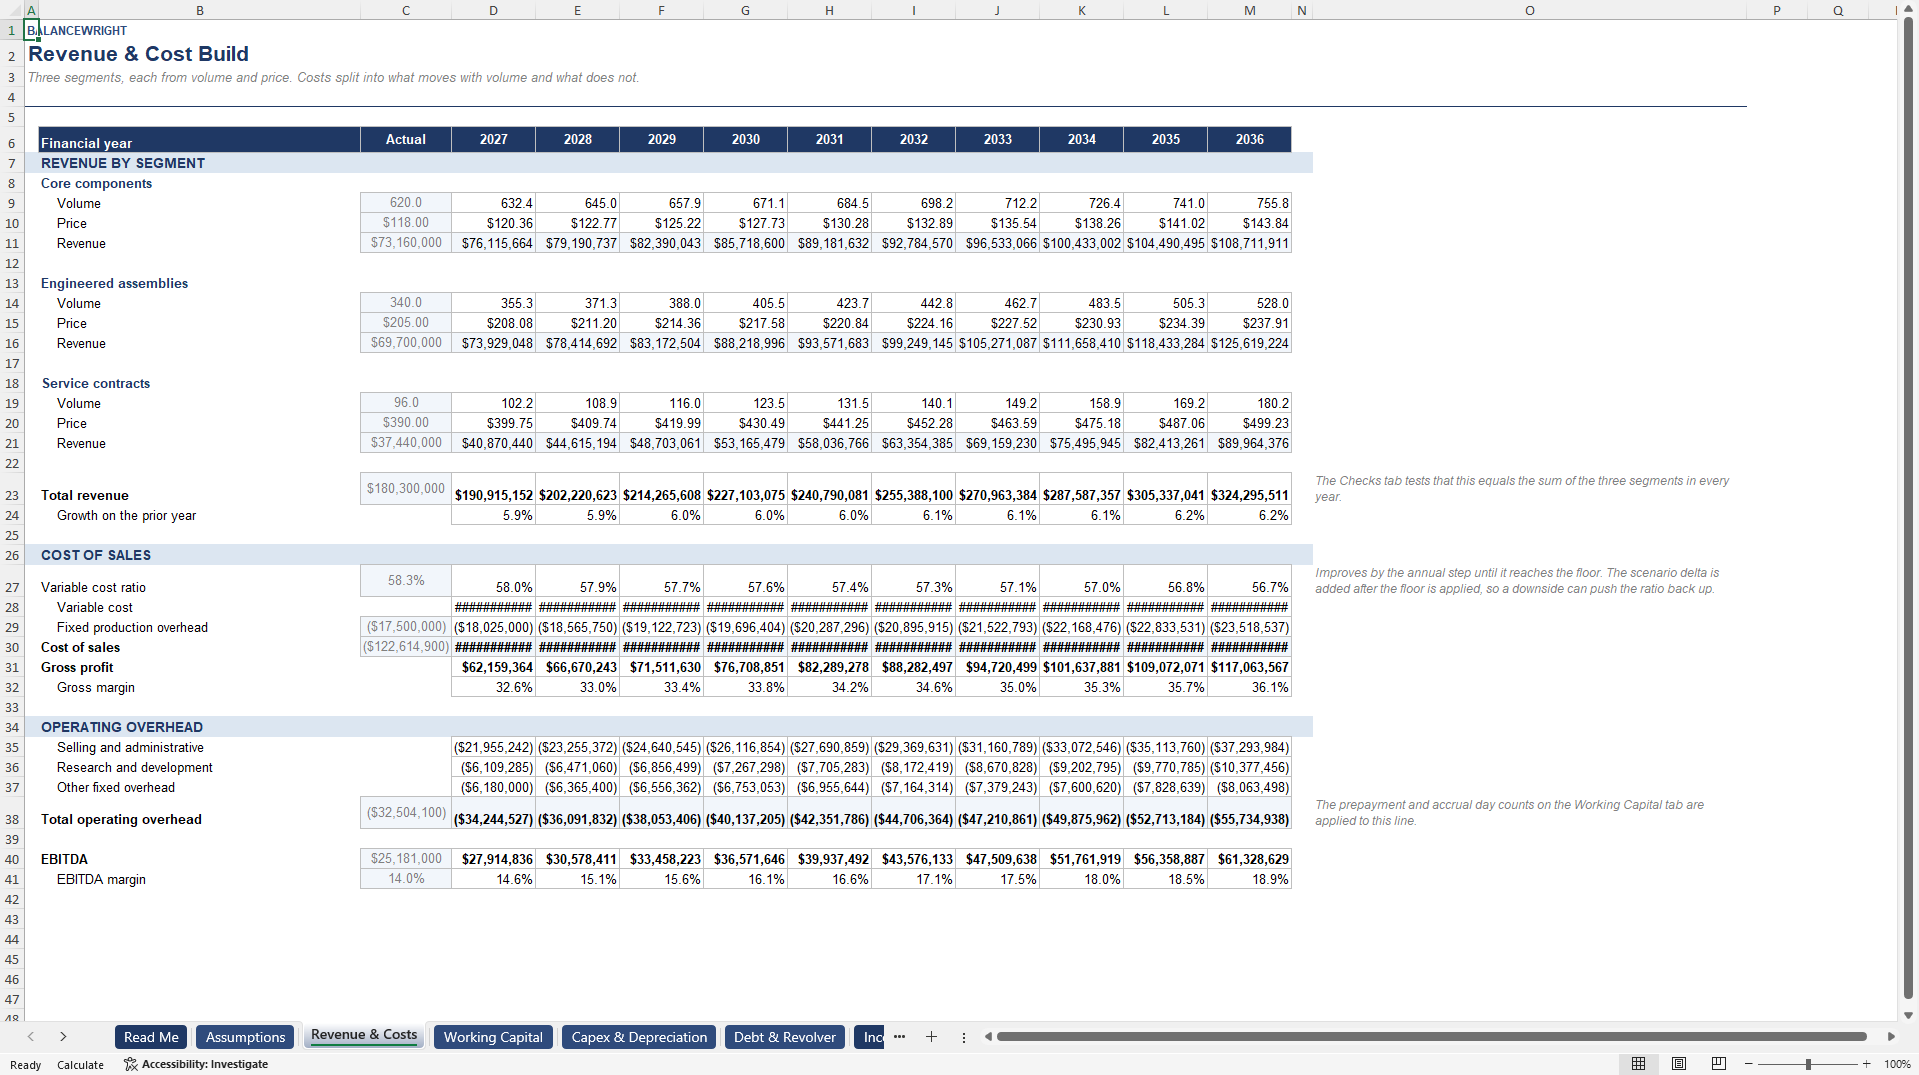Select Service contracts price $390.00 cell

pyautogui.click(x=406, y=423)
